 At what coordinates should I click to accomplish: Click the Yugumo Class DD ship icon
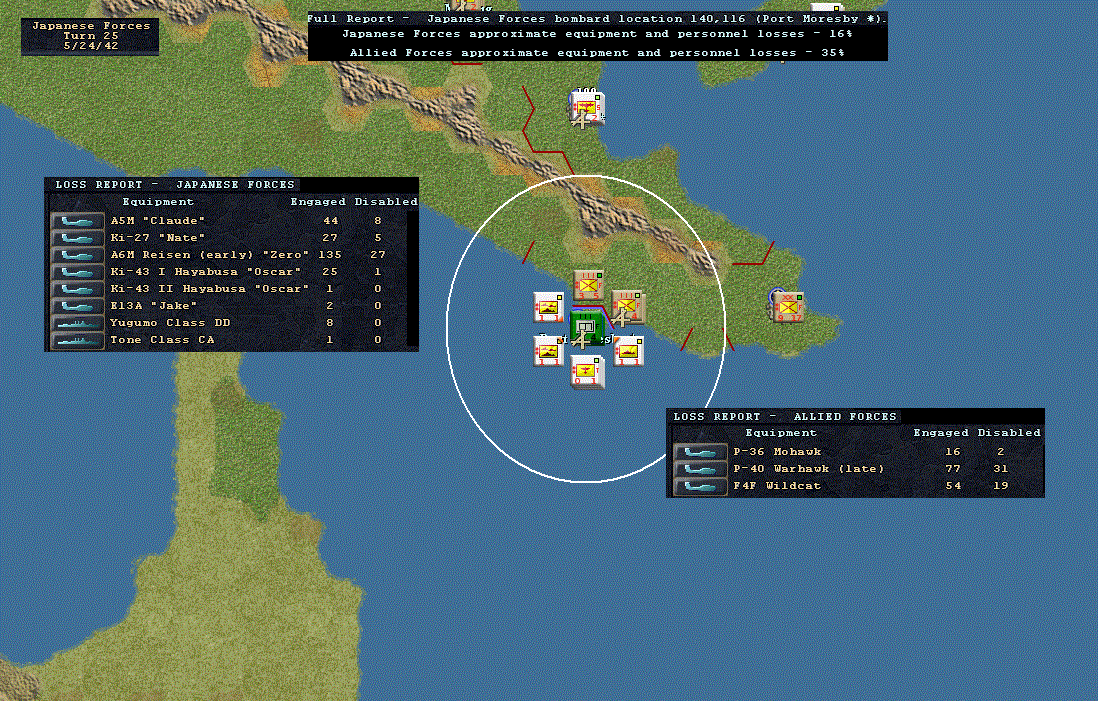coord(77,324)
